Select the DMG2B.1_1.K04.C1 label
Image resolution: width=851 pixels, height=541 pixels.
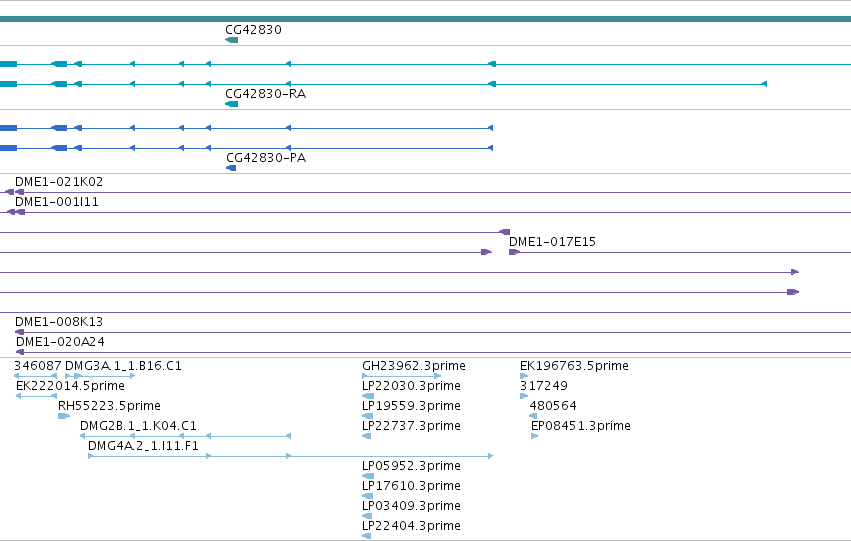[x=138, y=426]
